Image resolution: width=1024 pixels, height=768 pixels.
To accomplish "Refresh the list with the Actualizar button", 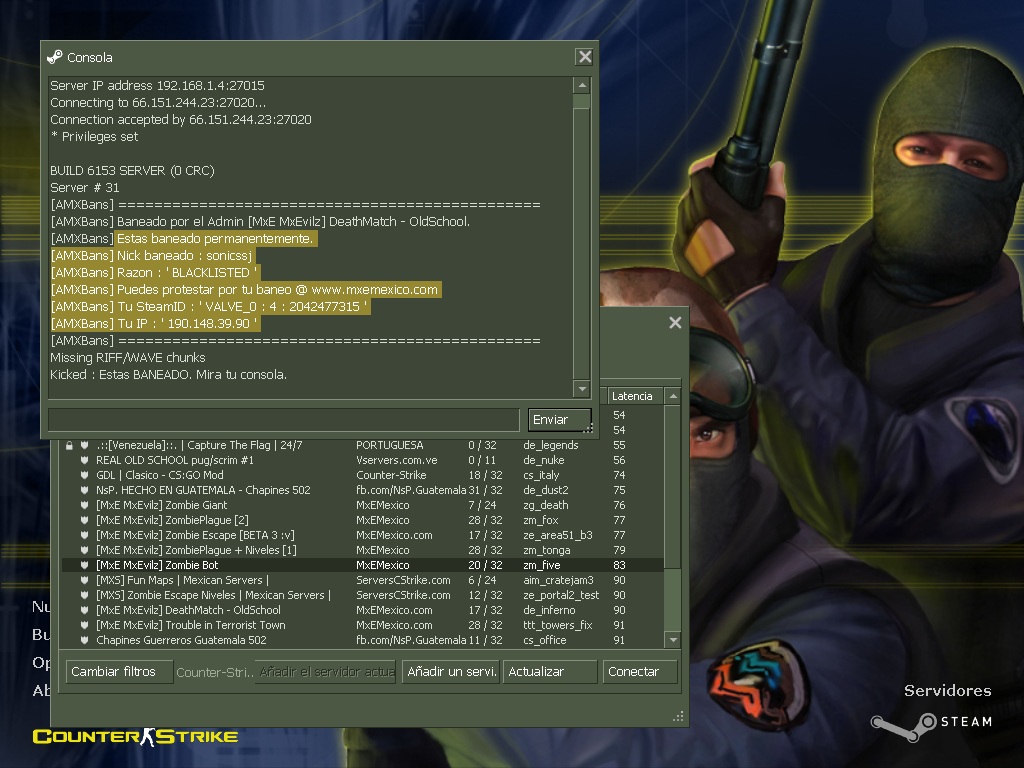I will tap(550, 671).
